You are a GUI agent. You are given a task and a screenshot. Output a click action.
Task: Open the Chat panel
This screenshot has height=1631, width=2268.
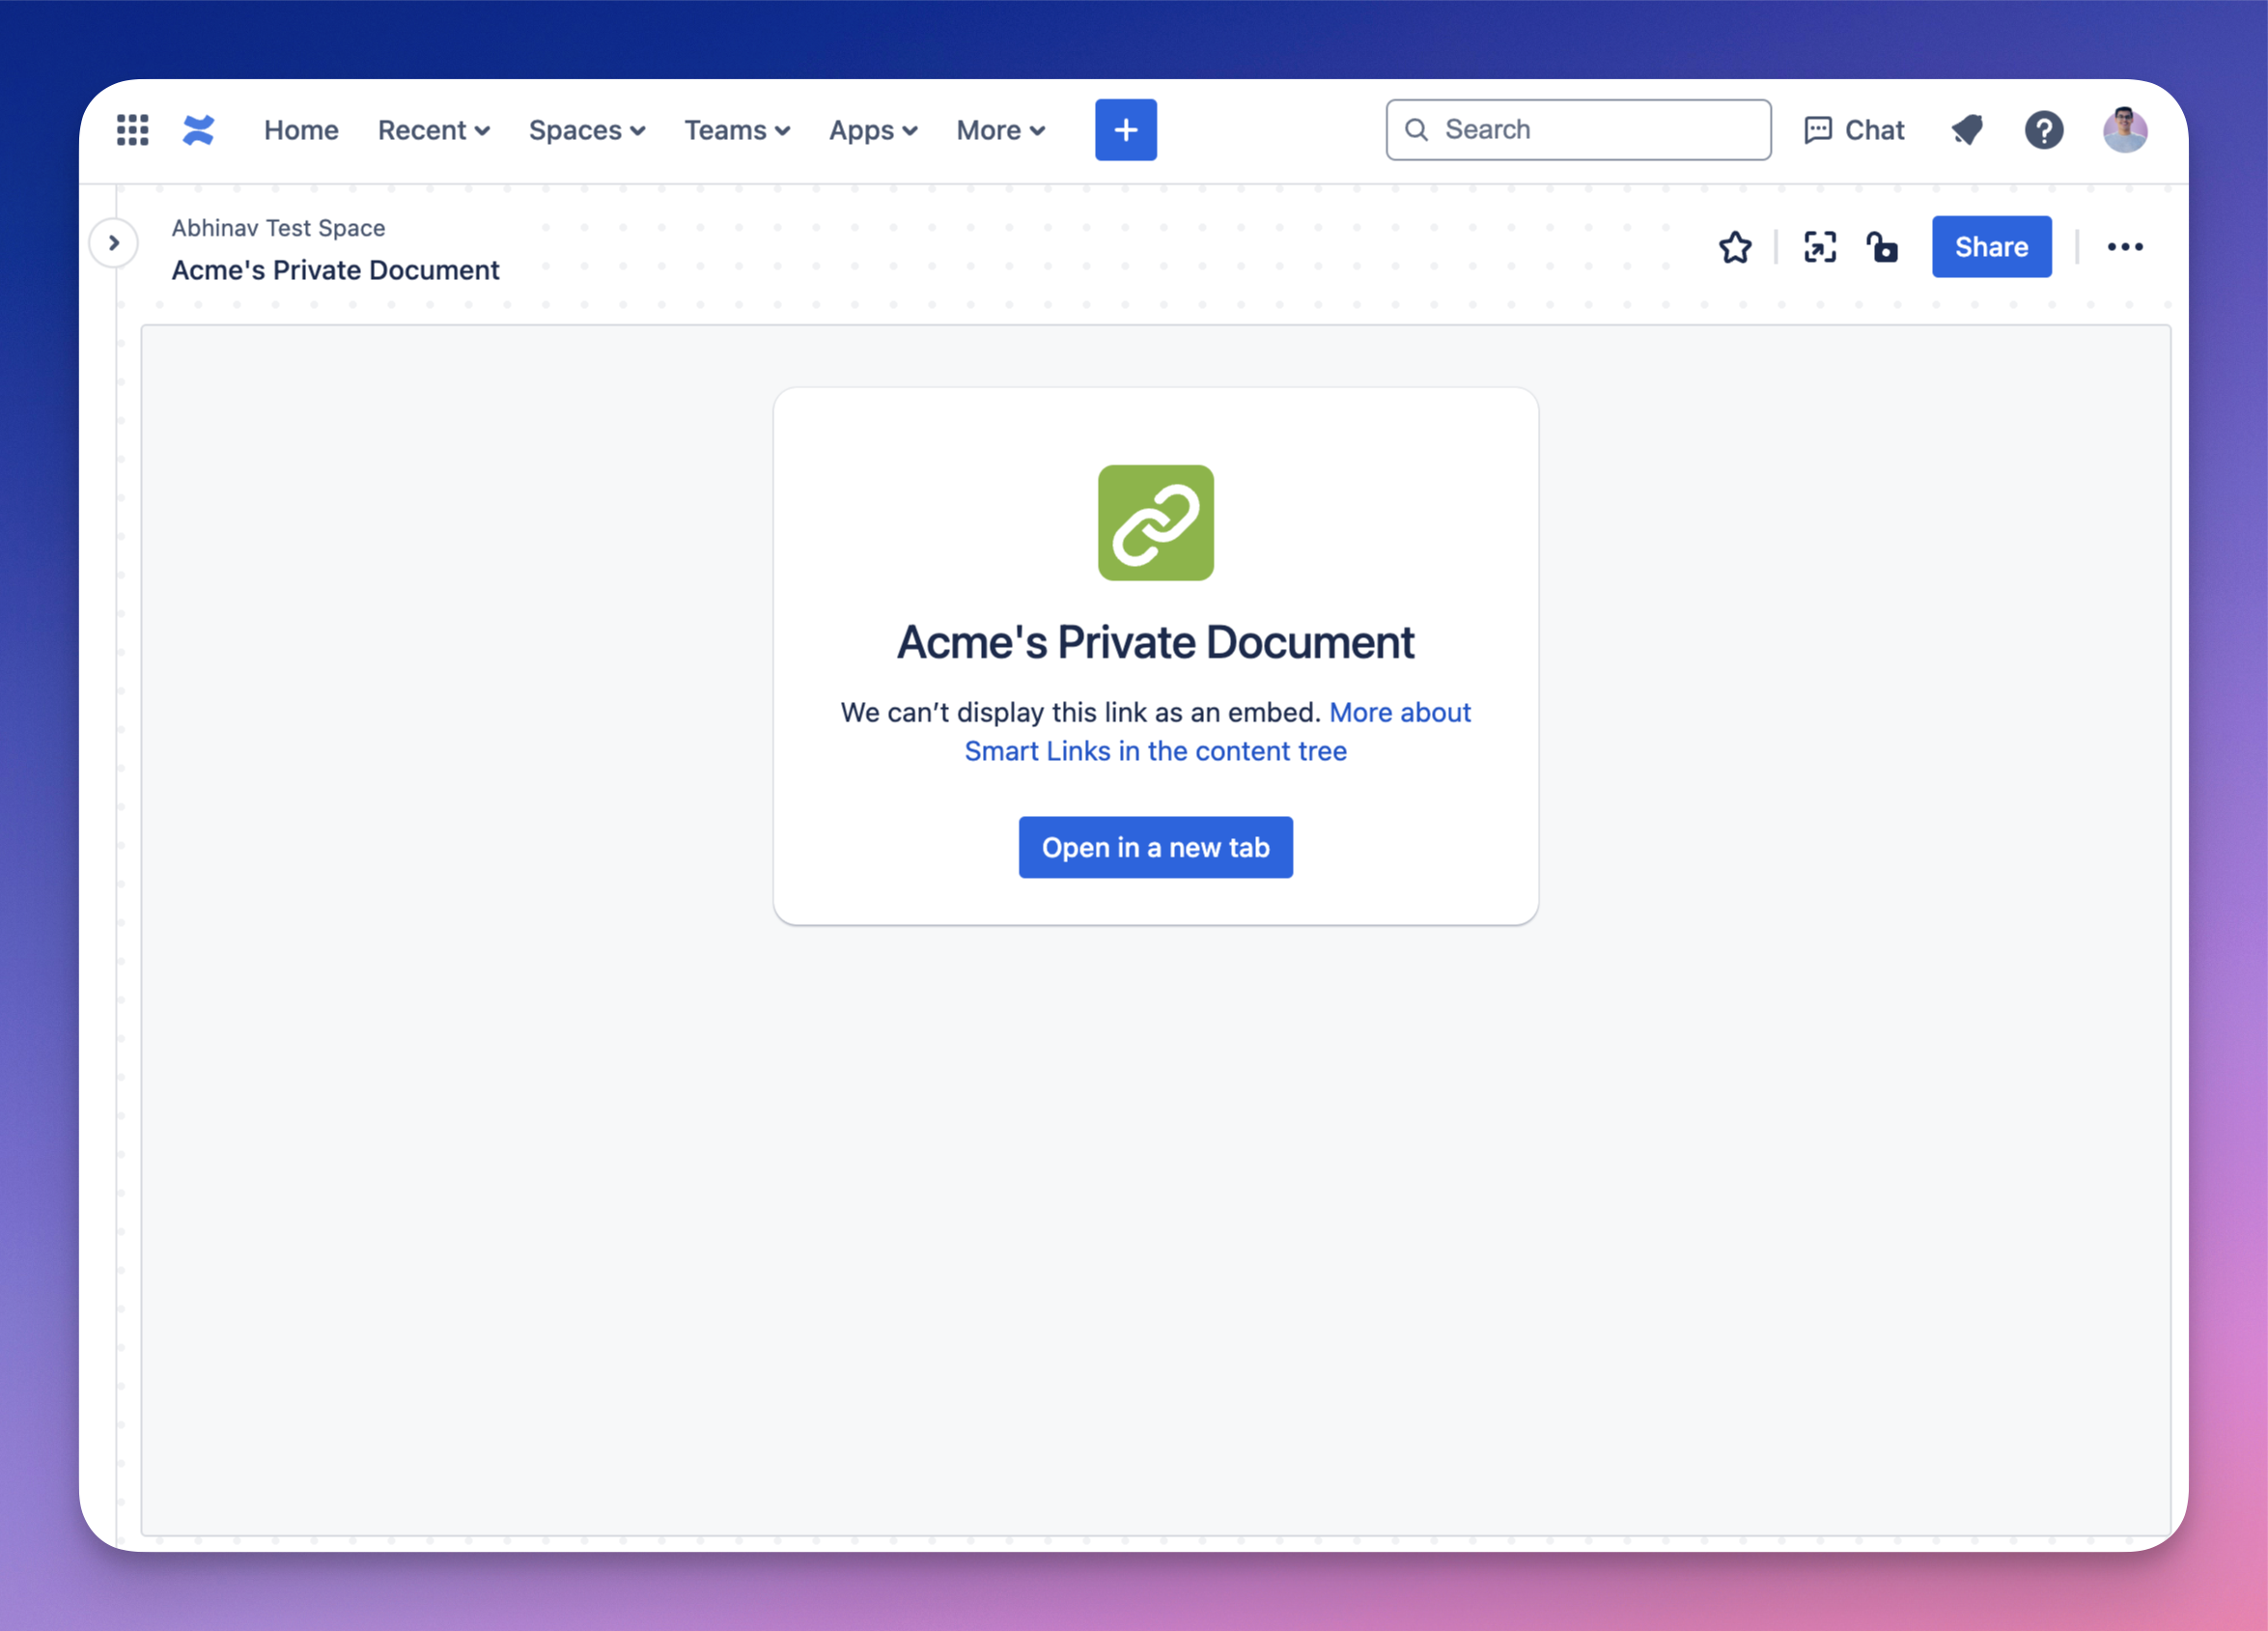tap(1854, 130)
